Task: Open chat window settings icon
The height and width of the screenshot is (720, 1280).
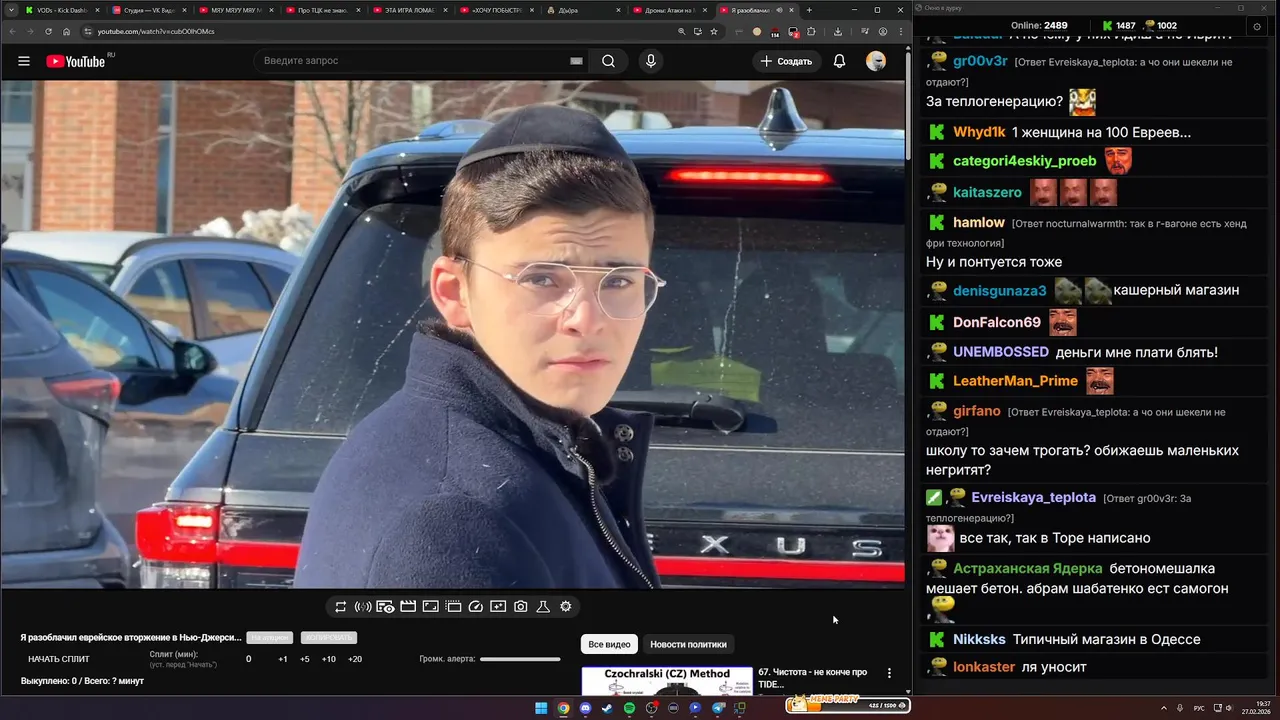Action: click(x=1256, y=25)
